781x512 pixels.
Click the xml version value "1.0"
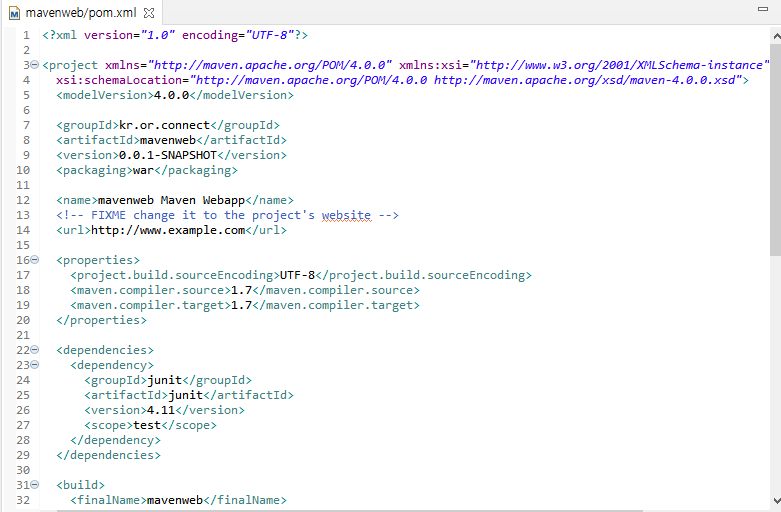tap(157, 35)
